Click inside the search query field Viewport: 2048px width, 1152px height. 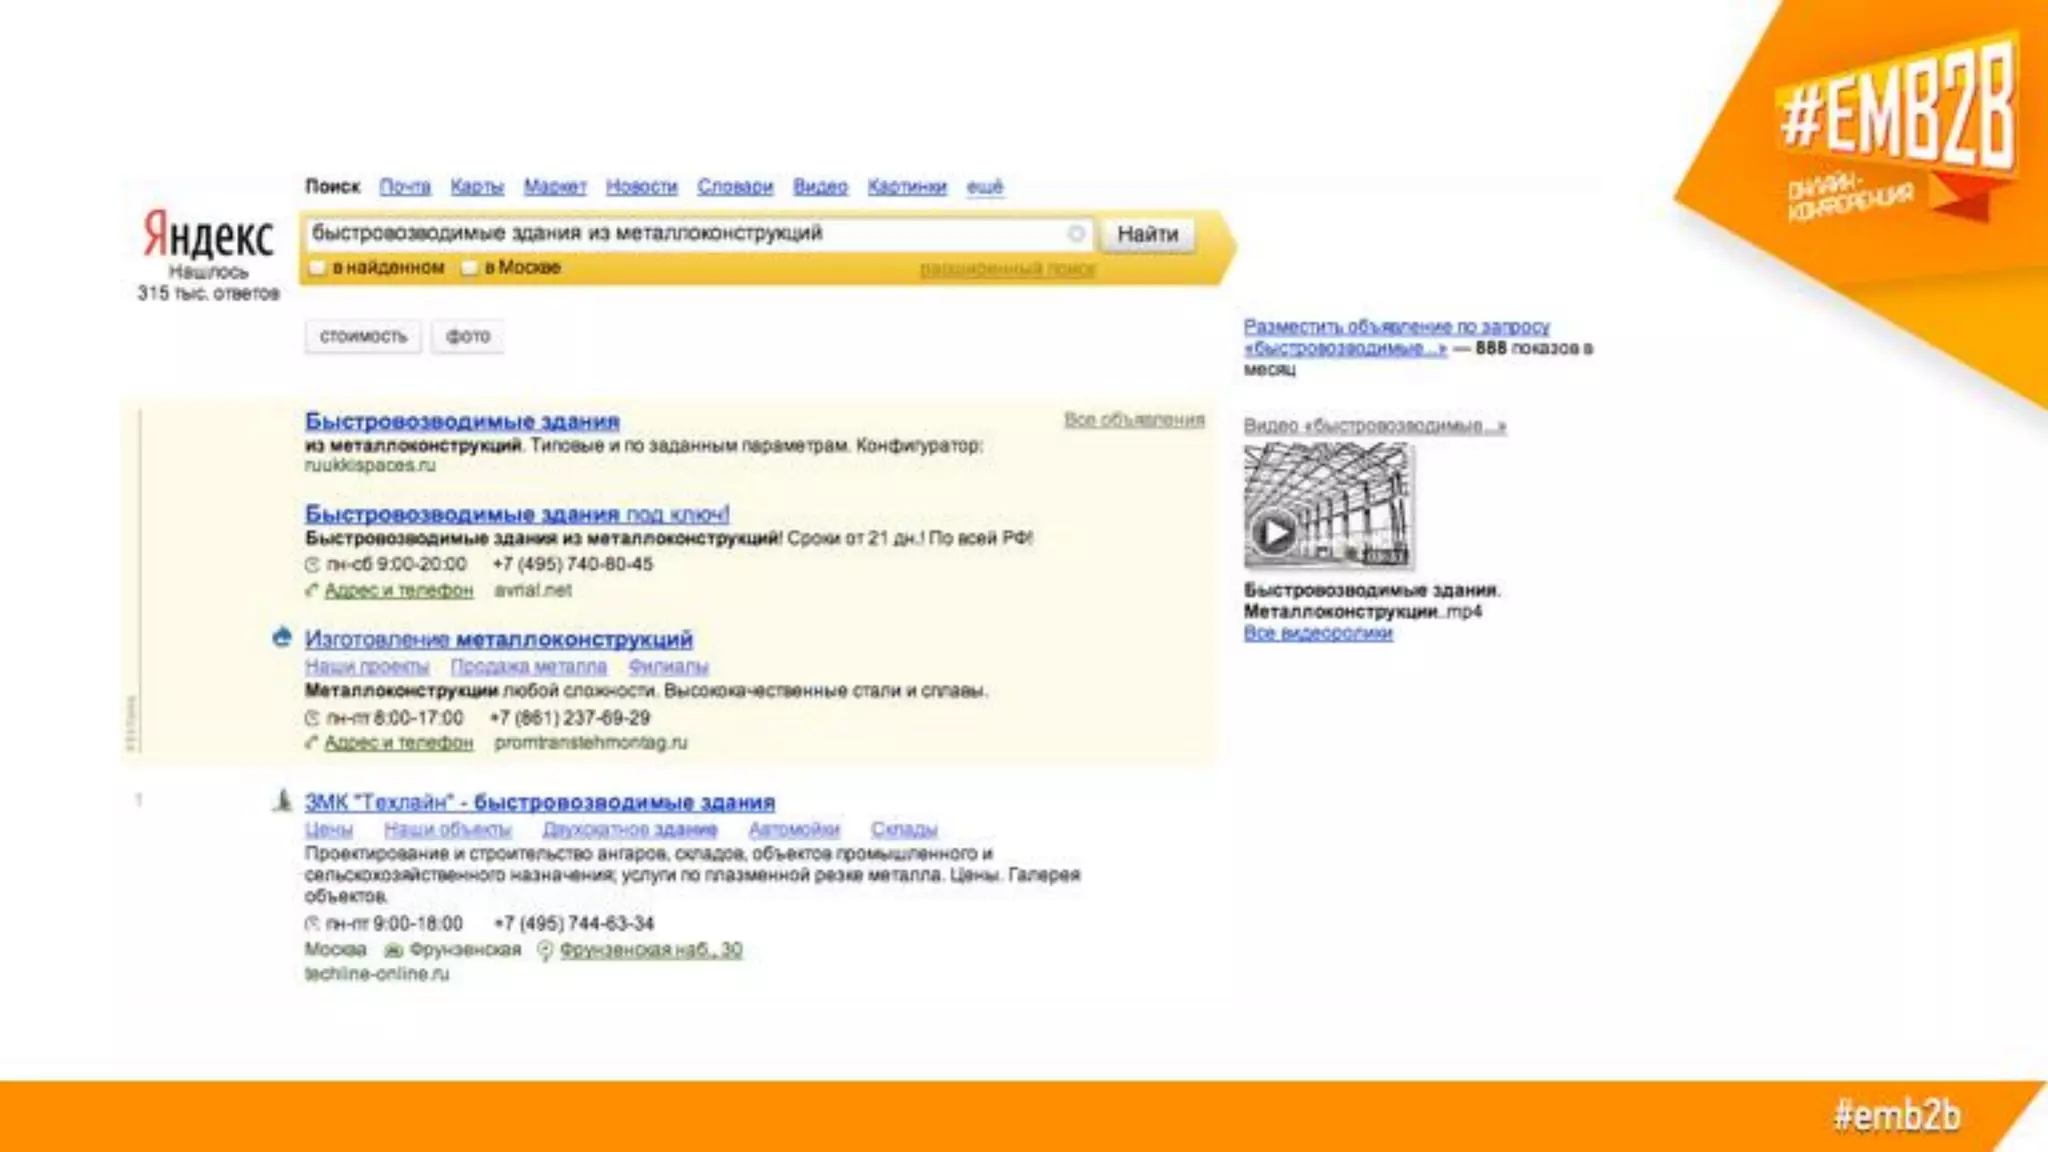click(680, 234)
